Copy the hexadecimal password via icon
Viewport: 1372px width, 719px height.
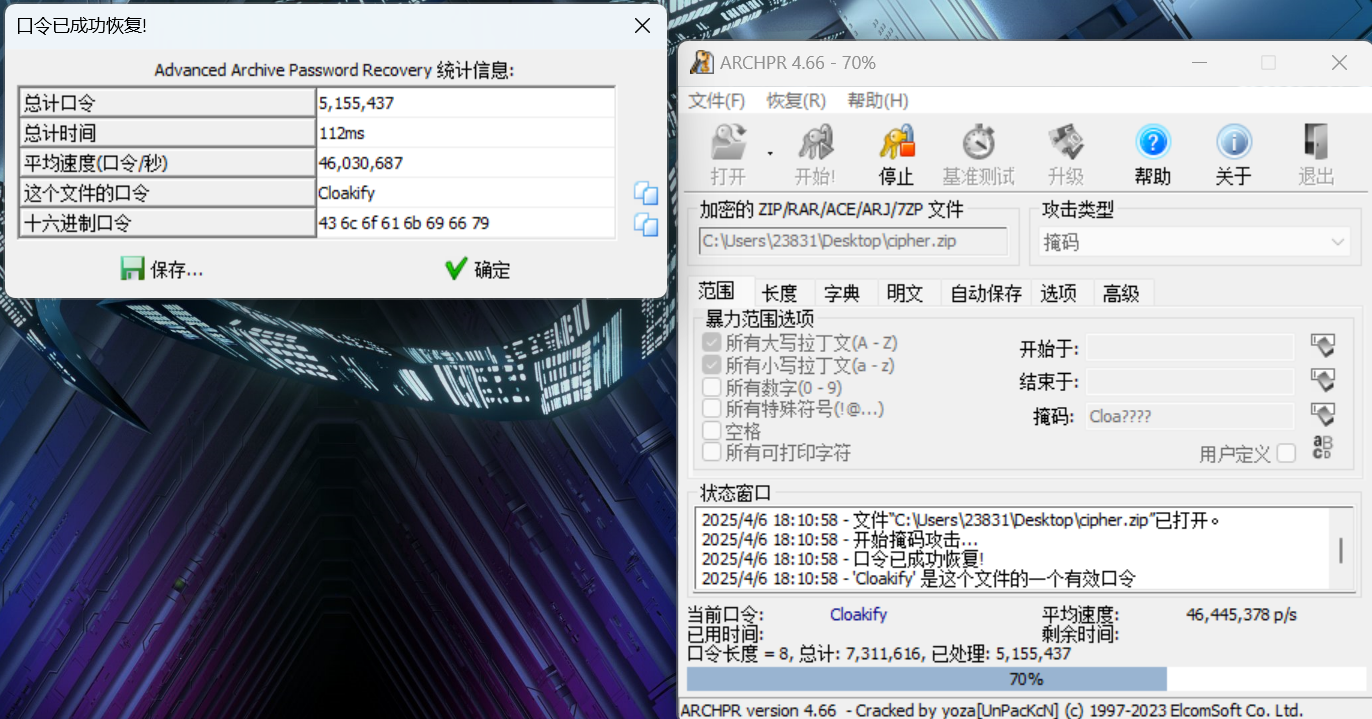click(x=646, y=224)
